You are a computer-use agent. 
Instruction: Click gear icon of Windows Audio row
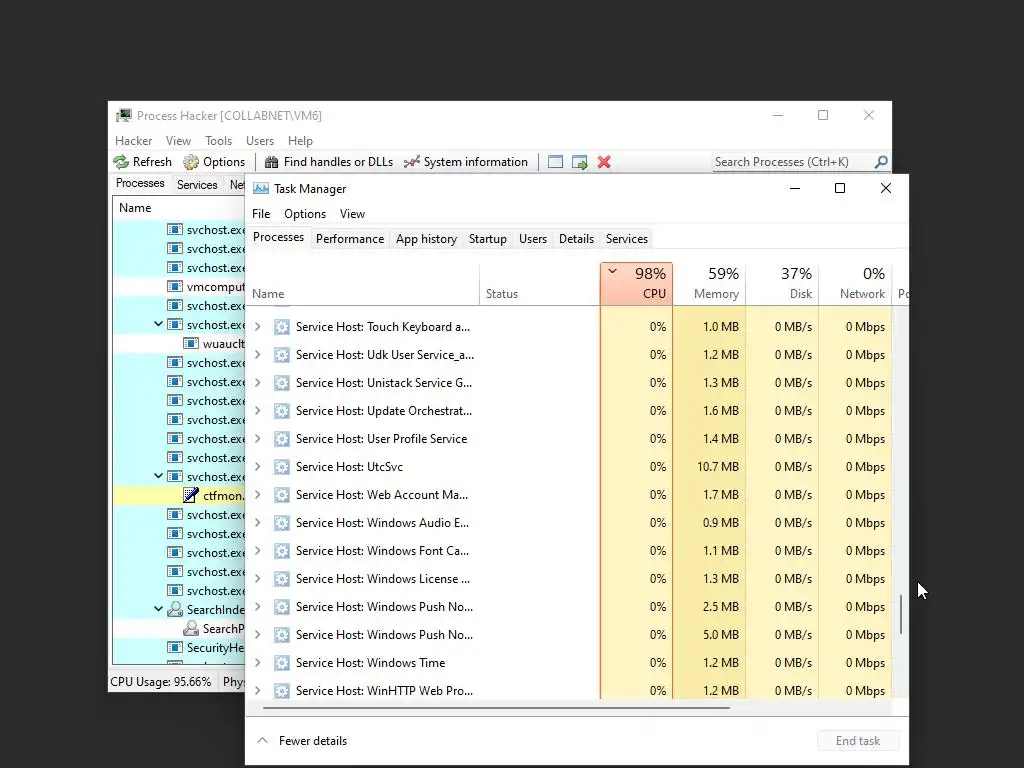[281, 523]
